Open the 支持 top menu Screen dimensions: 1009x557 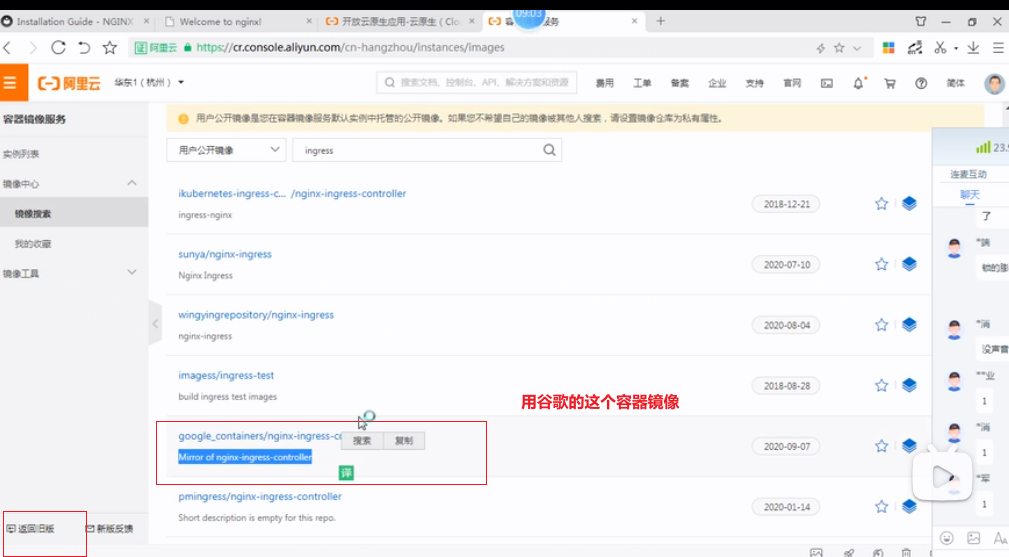[754, 83]
